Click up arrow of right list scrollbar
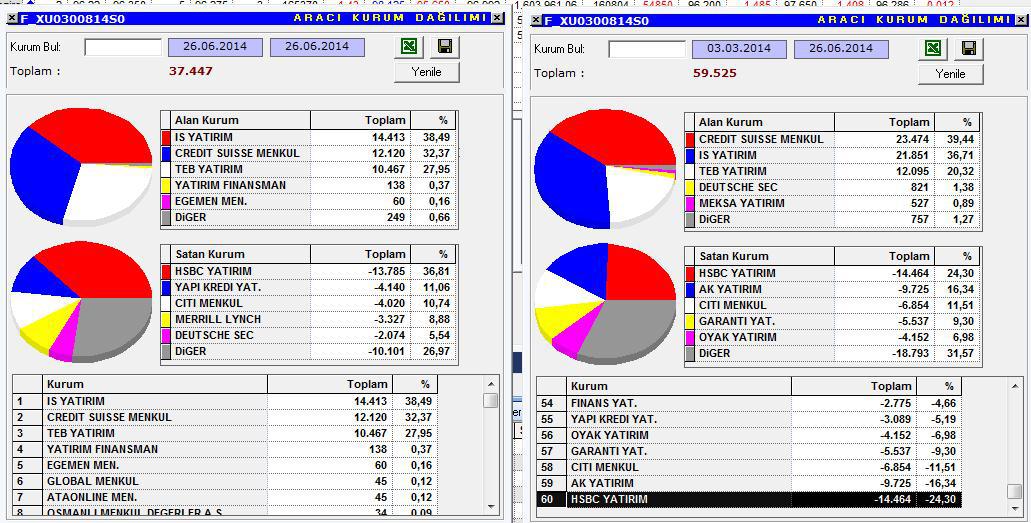Screen dimensions: 1031x523 [x=1015, y=386]
